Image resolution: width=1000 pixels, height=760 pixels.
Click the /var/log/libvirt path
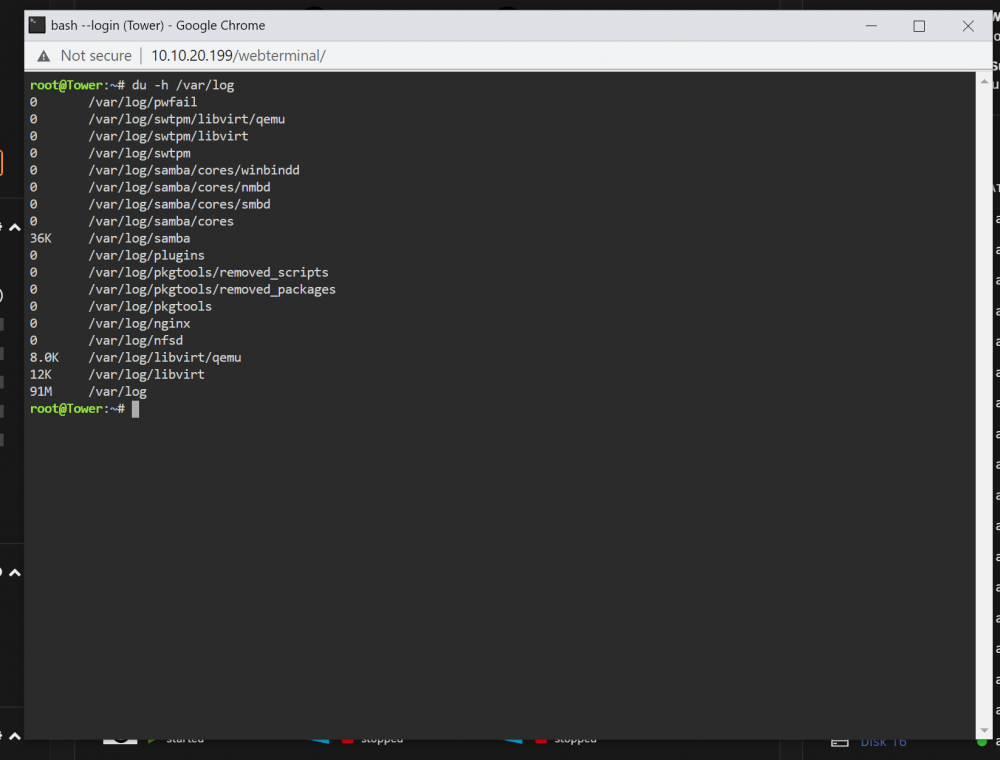(x=146, y=375)
